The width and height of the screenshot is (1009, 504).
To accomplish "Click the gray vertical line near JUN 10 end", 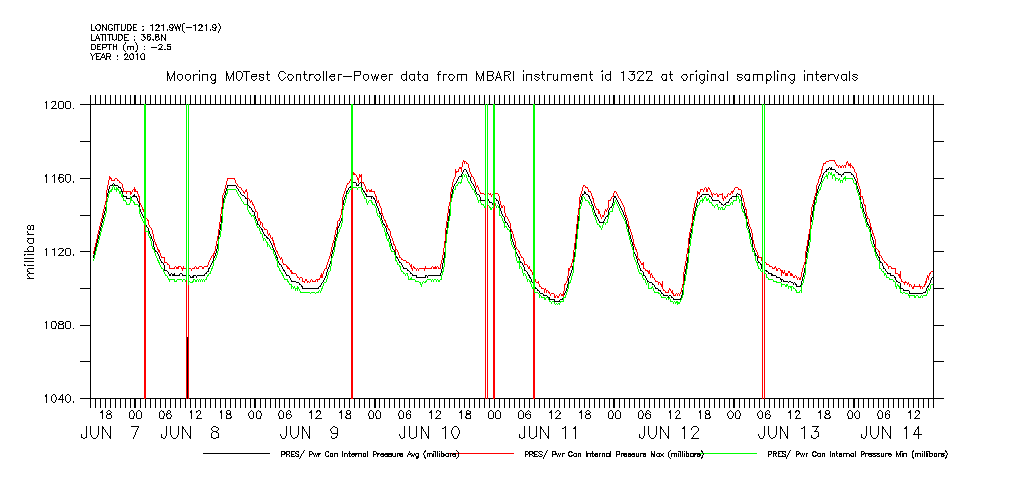I will (x=486, y=250).
